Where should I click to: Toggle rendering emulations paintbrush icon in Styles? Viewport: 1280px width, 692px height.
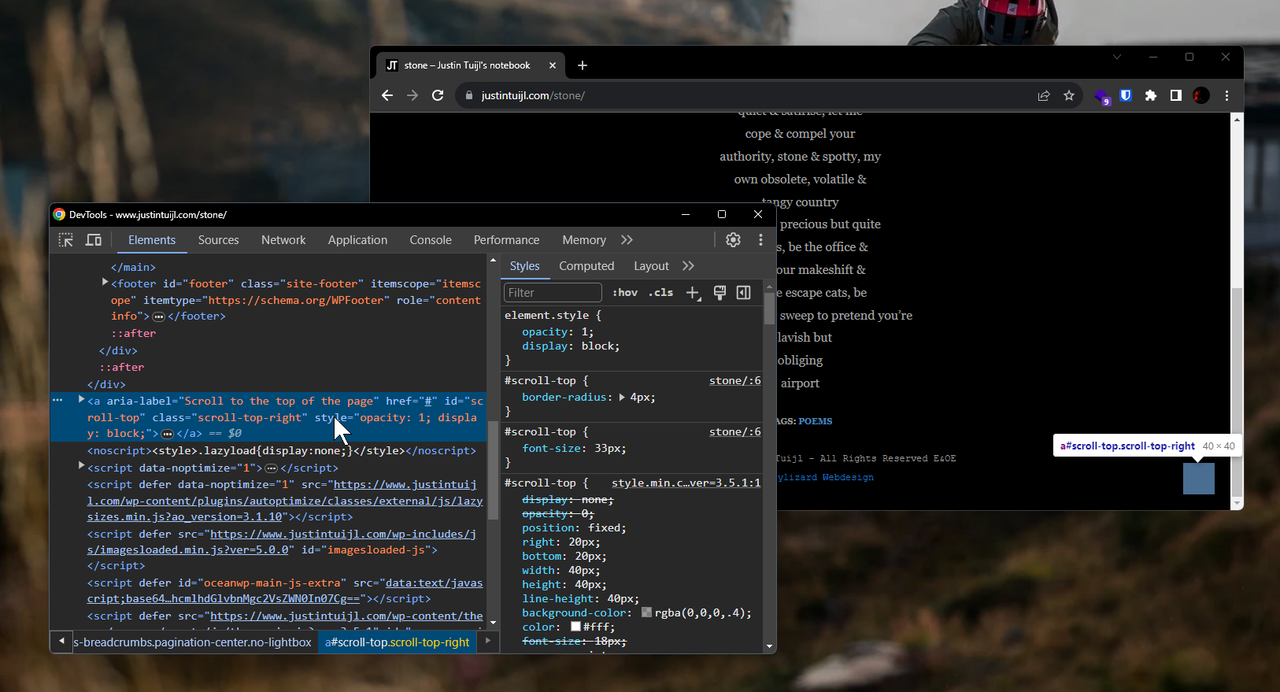tap(719, 293)
